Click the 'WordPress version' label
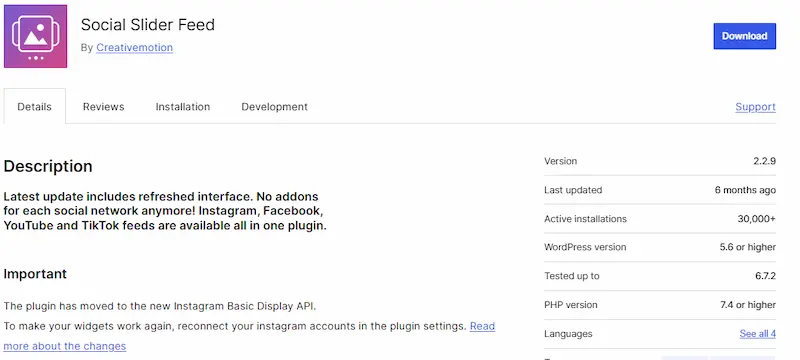The width and height of the screenshot is (800, 360). 585,247
